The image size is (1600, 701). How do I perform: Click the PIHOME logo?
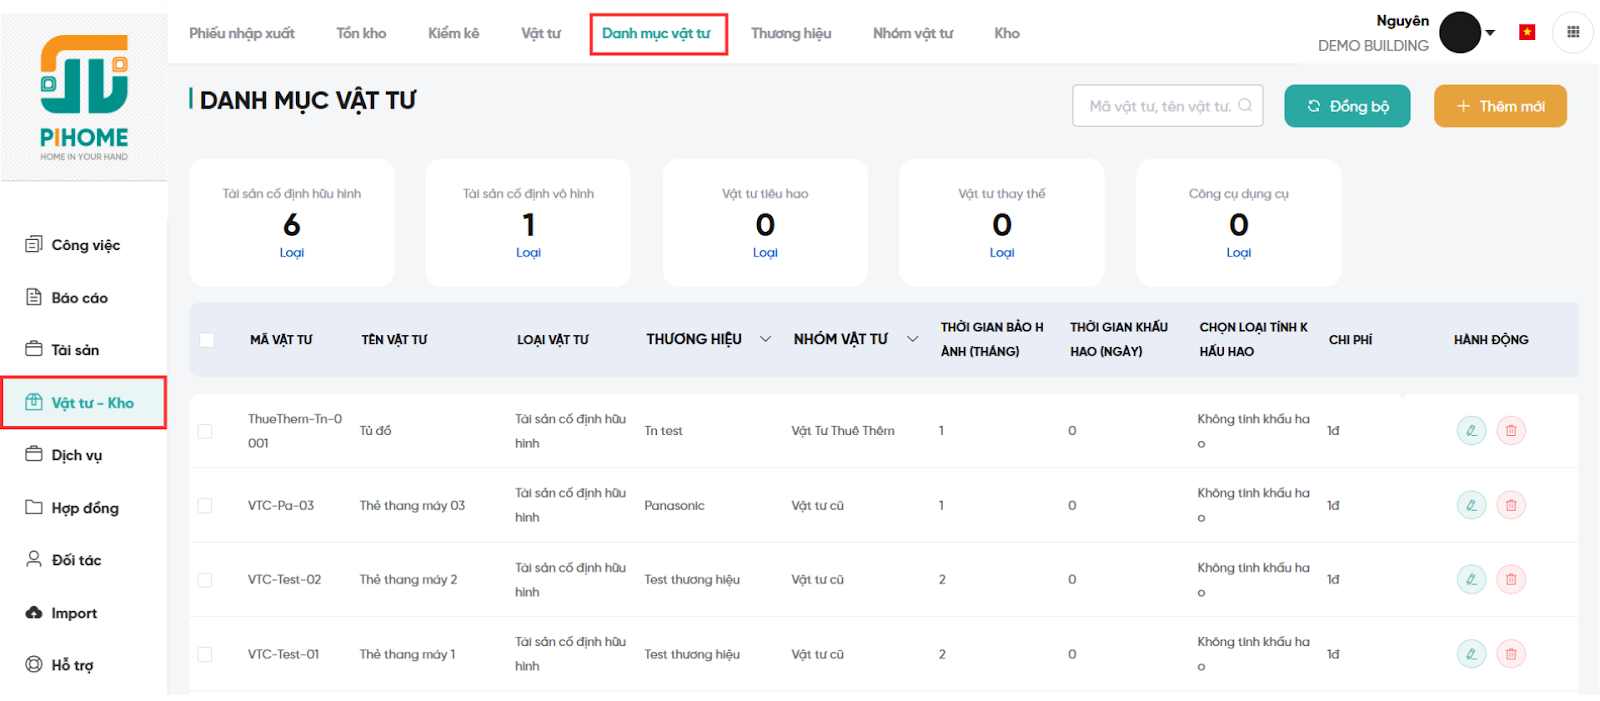coord(84,98)
